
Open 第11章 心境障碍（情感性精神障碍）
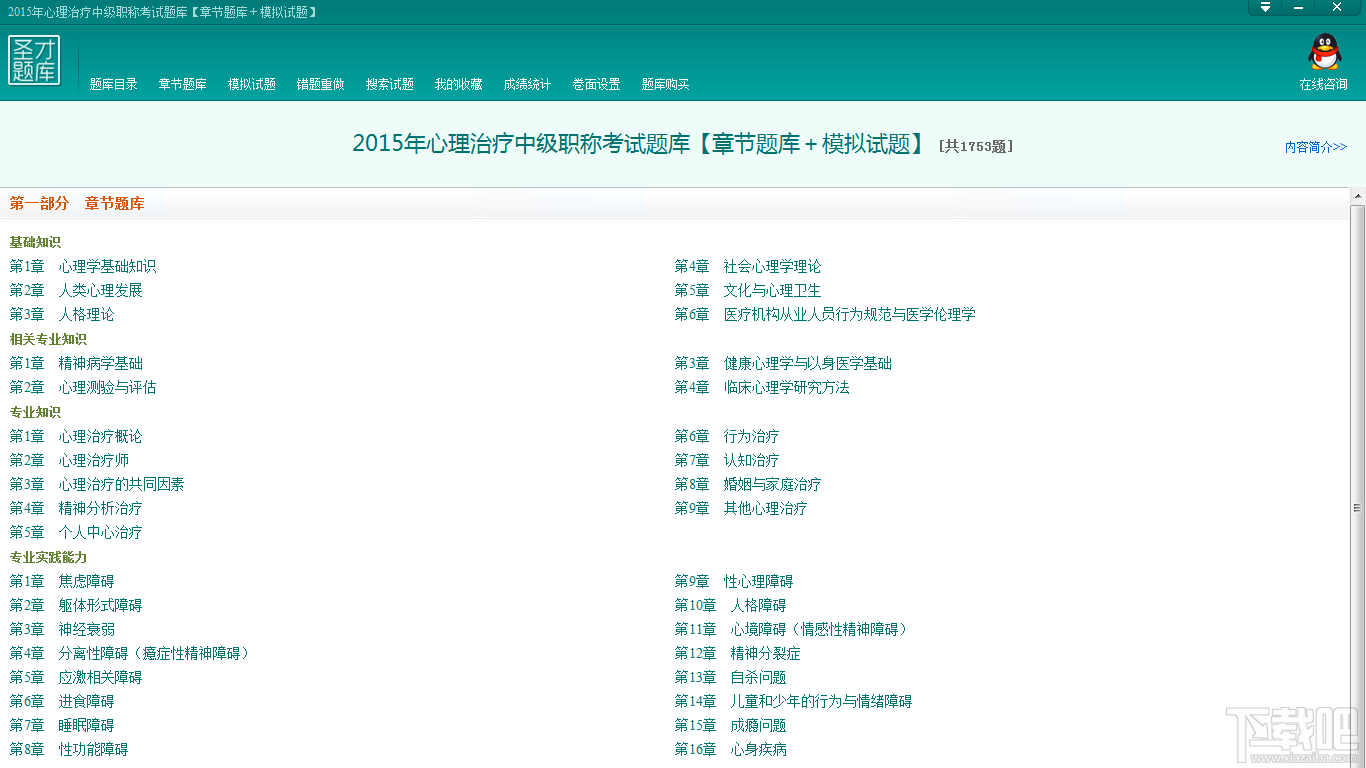tap(793, 629)
